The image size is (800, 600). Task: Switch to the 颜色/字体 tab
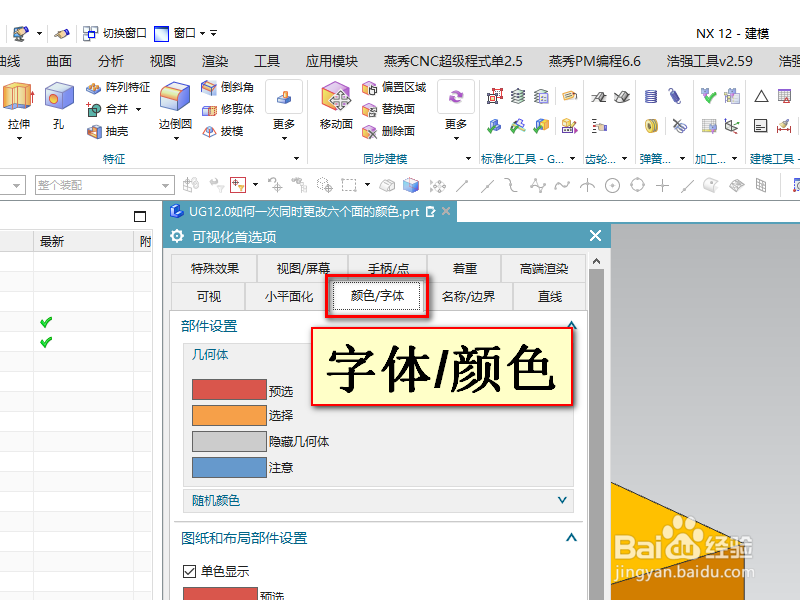click(x=377, y=297)
